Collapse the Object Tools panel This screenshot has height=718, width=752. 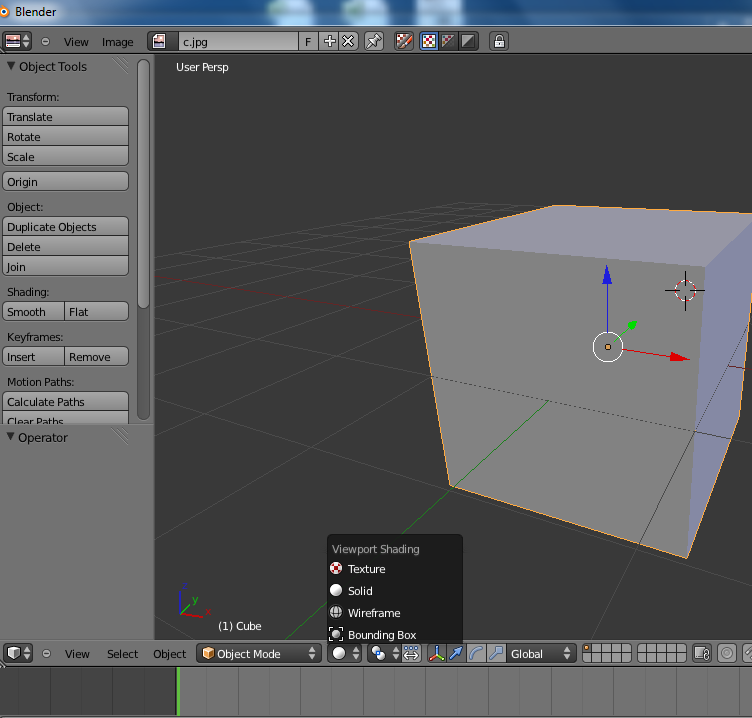(12, 66)
